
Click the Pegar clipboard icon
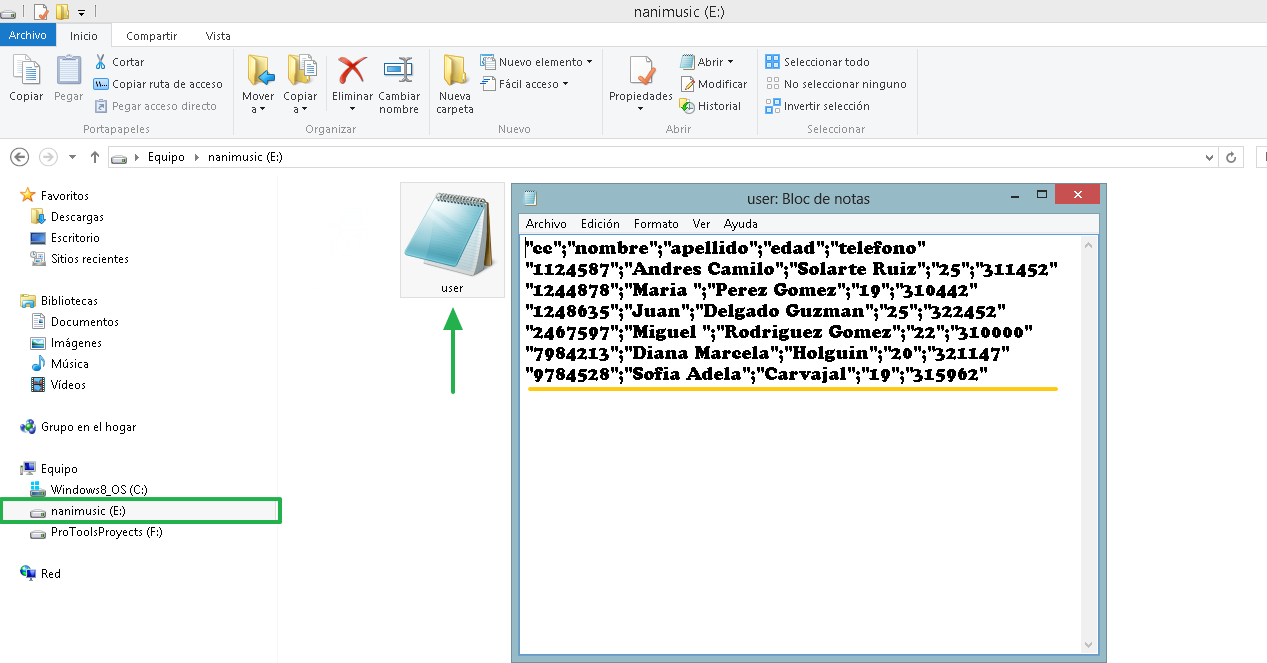pyautogui.click(x=68, y=72)
